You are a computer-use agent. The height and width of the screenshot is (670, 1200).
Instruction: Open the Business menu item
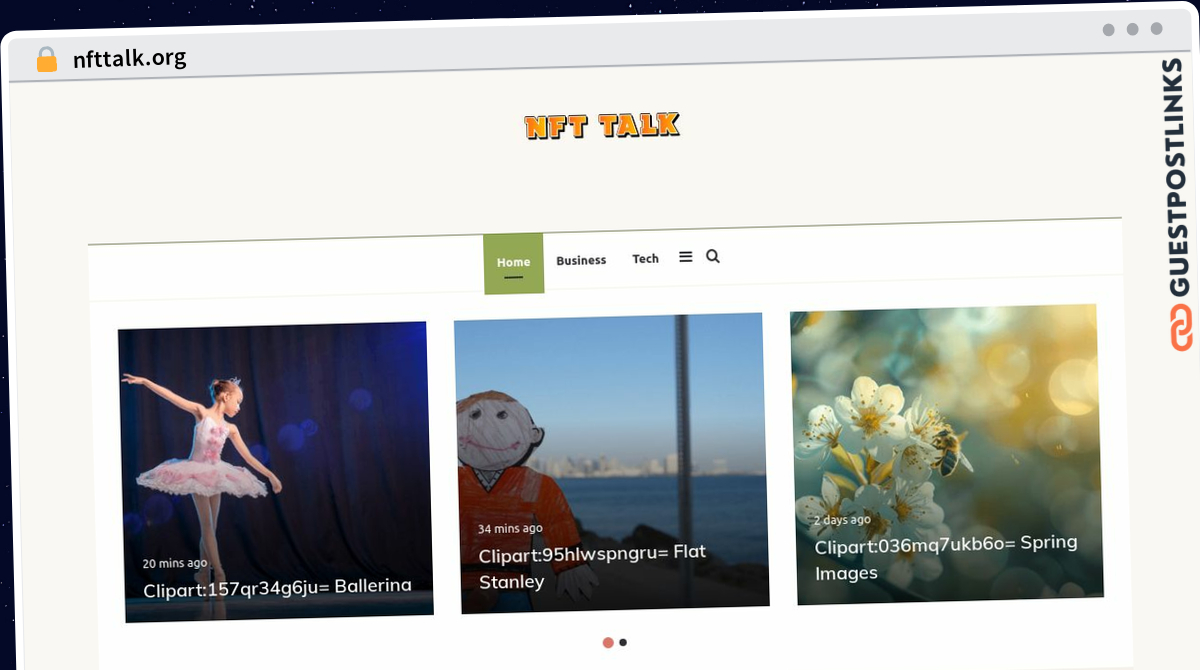point(581,260)
